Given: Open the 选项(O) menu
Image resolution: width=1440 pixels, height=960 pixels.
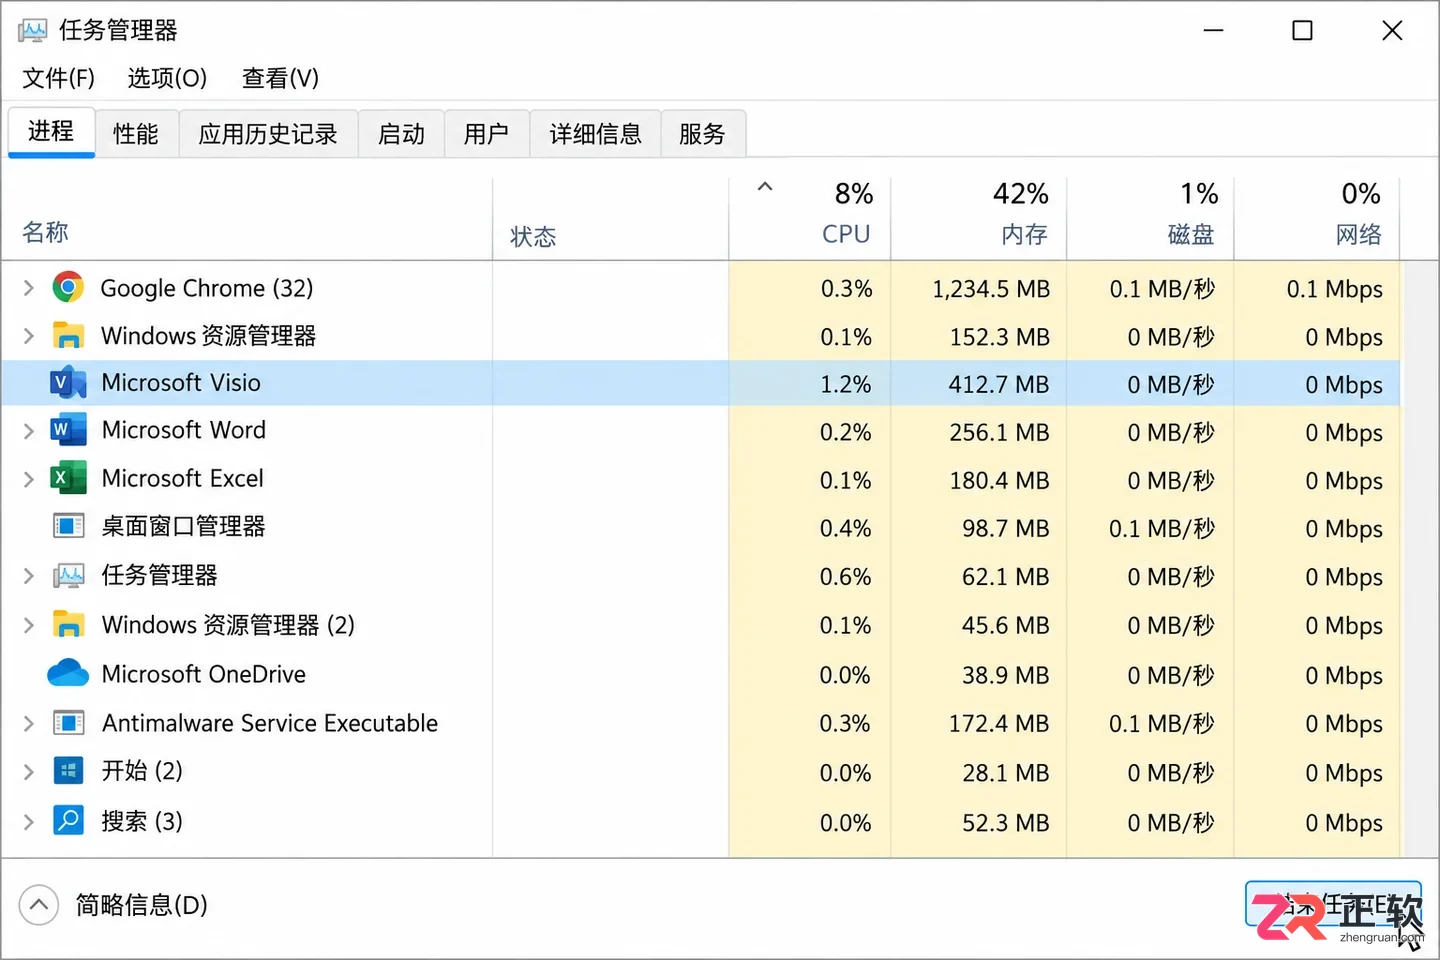Looking at the screenshot, I should point(167,78).
